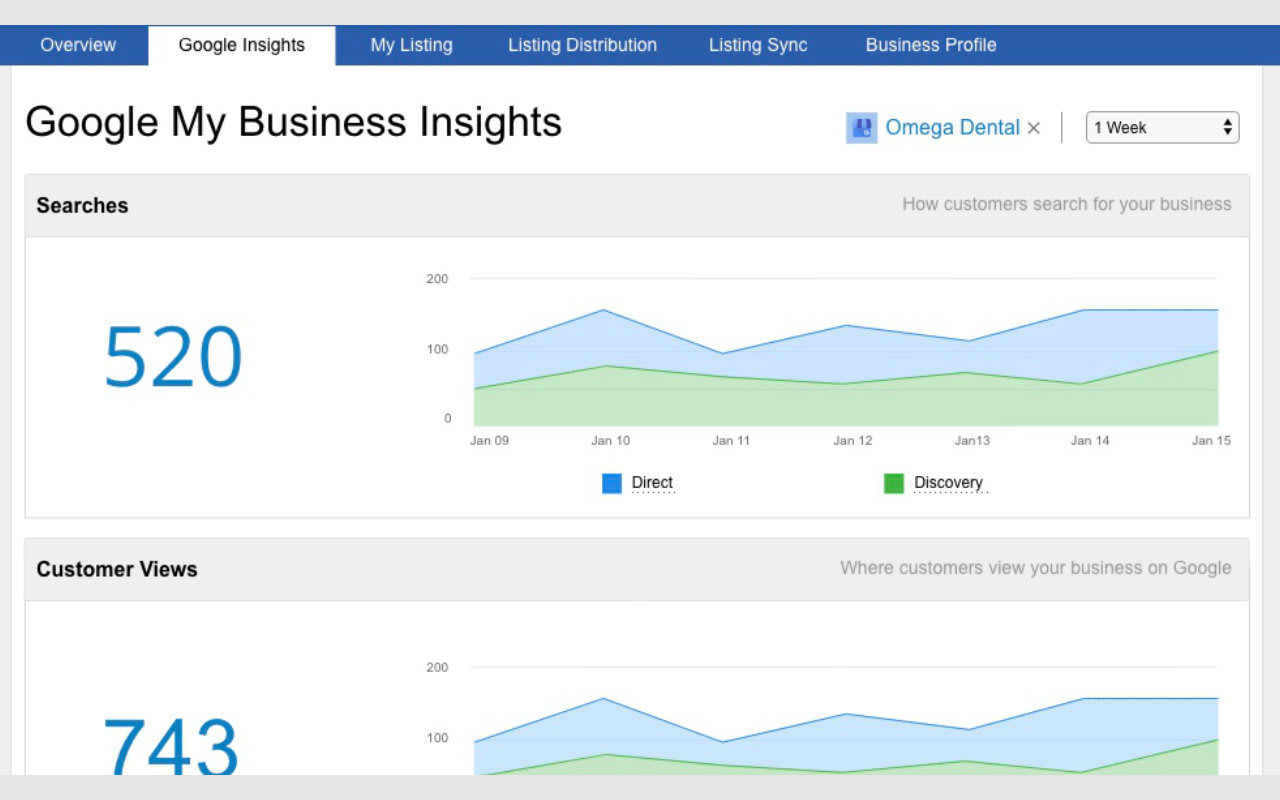Open the Overview tab

point(78,45)
